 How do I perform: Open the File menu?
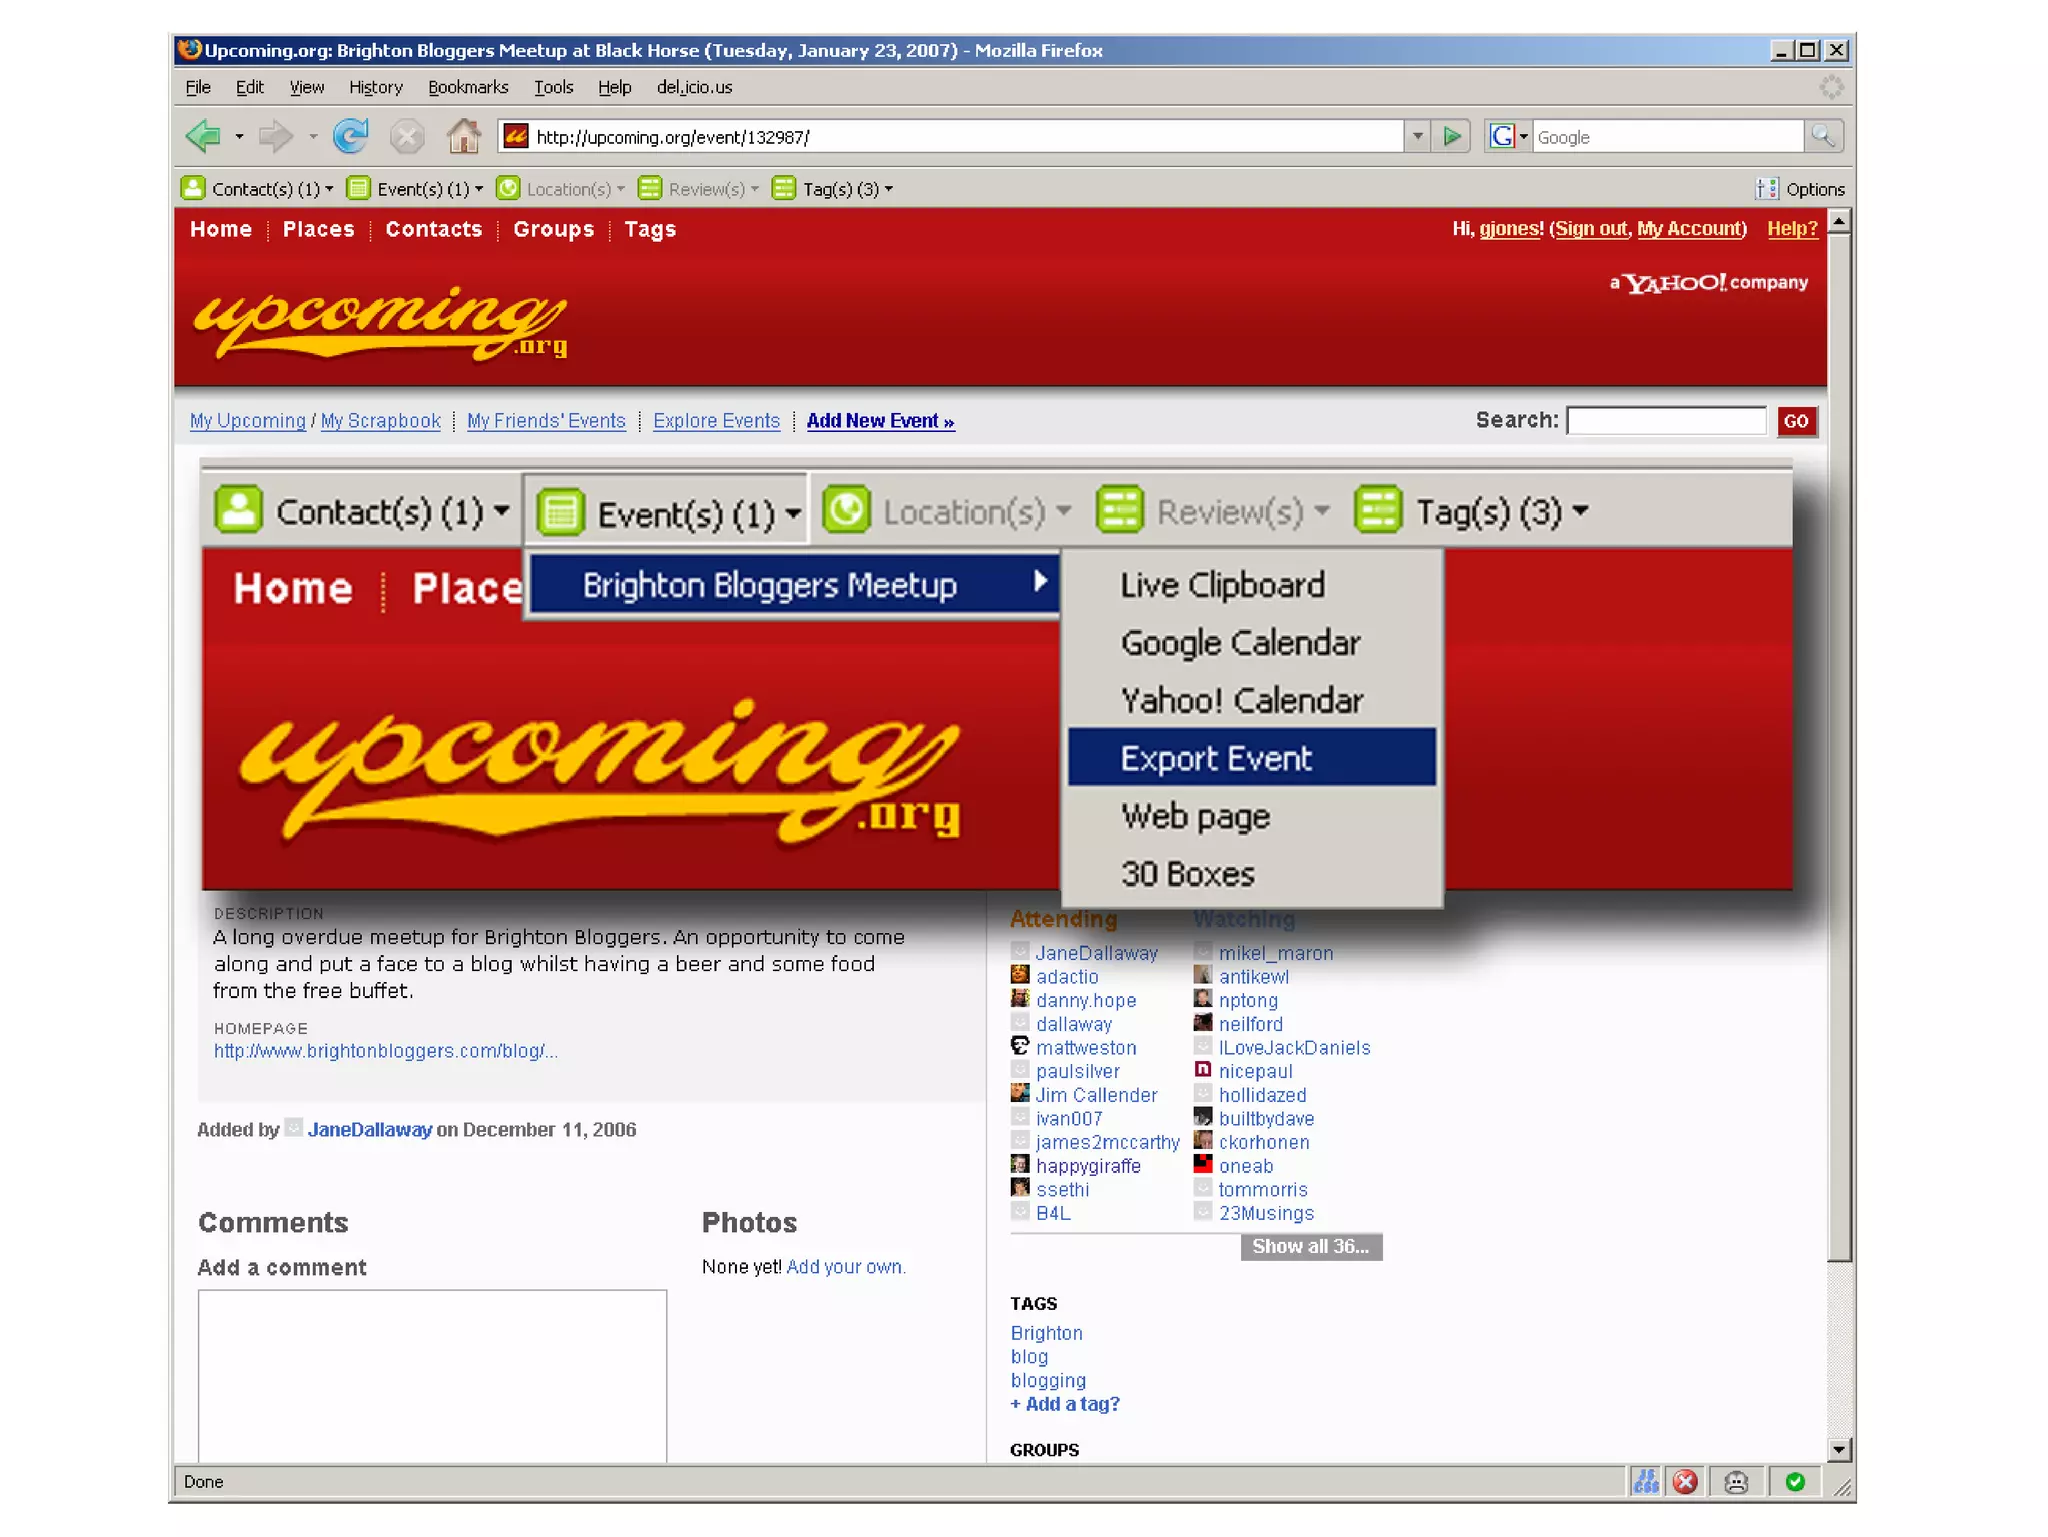pos(198,87)
